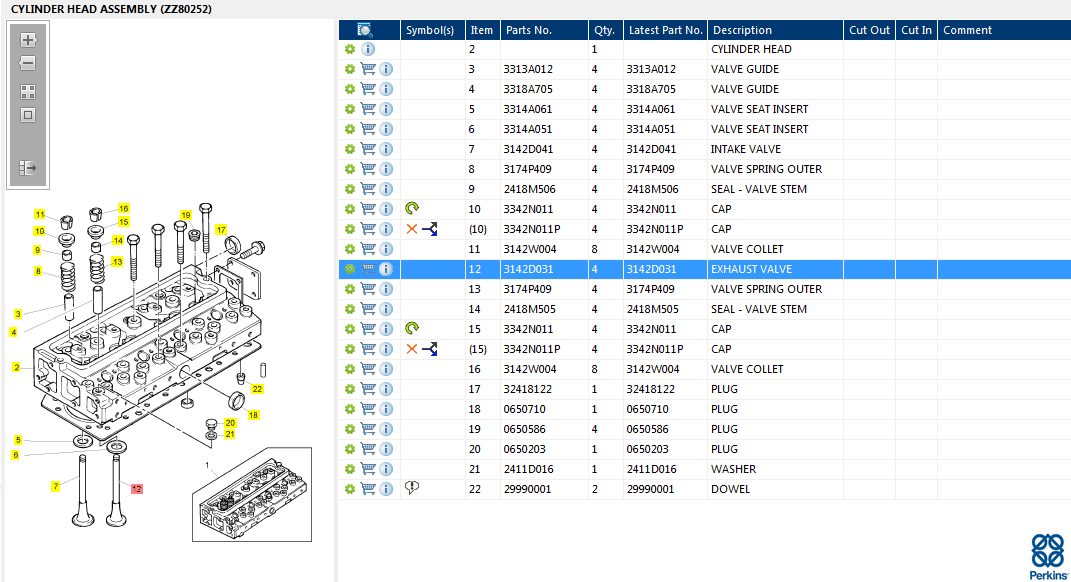Select callout 18 plug on diagram

pyautogui.click(x=253, y=415)
